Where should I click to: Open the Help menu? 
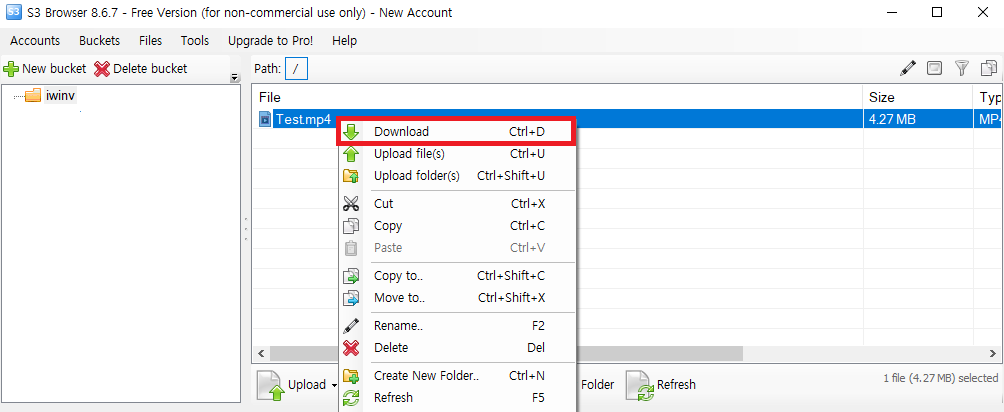click(344, 40)
